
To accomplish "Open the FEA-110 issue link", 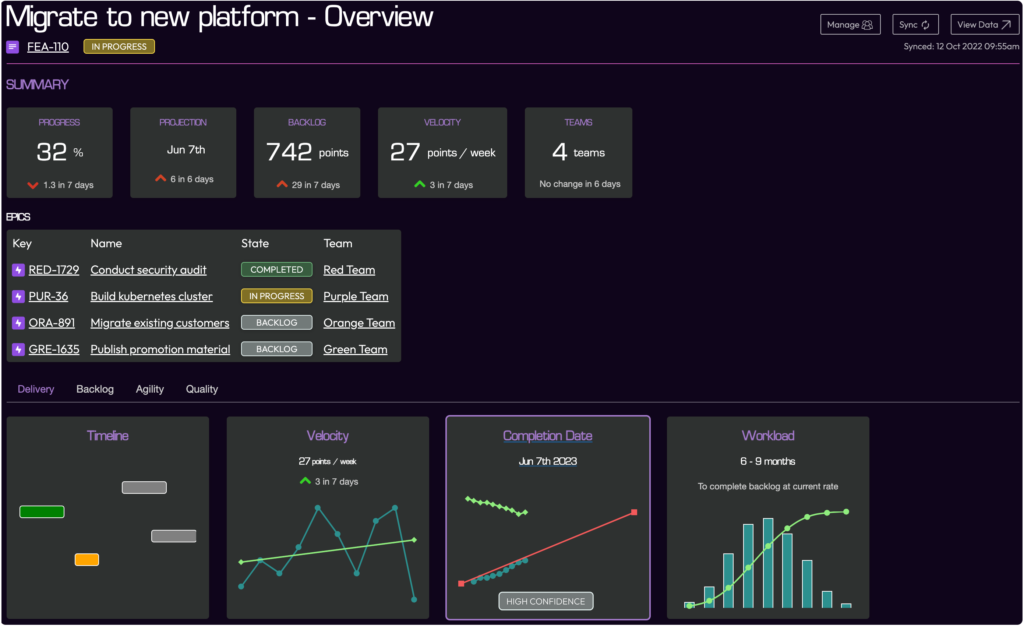I will pyautogui.click(x=48, y=47).
